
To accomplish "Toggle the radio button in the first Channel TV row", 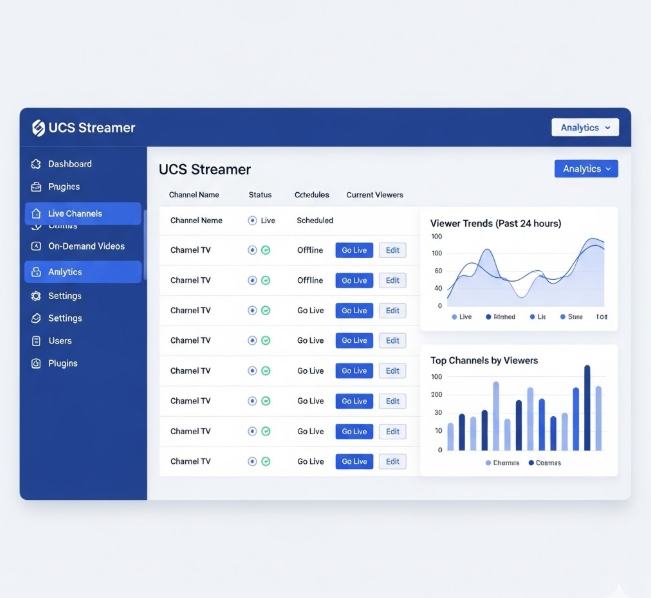I will click(252, 250).
